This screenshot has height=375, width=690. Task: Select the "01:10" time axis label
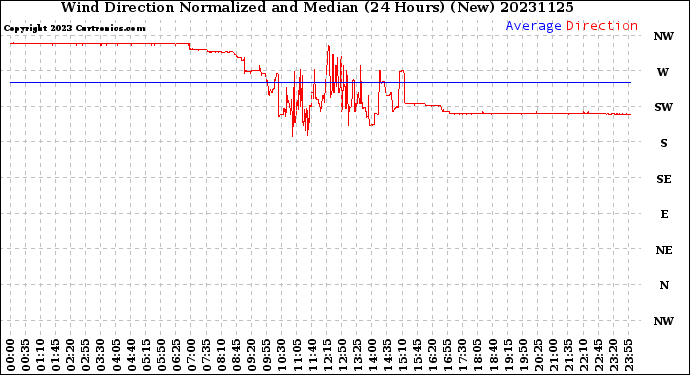(x=40, y=355)
